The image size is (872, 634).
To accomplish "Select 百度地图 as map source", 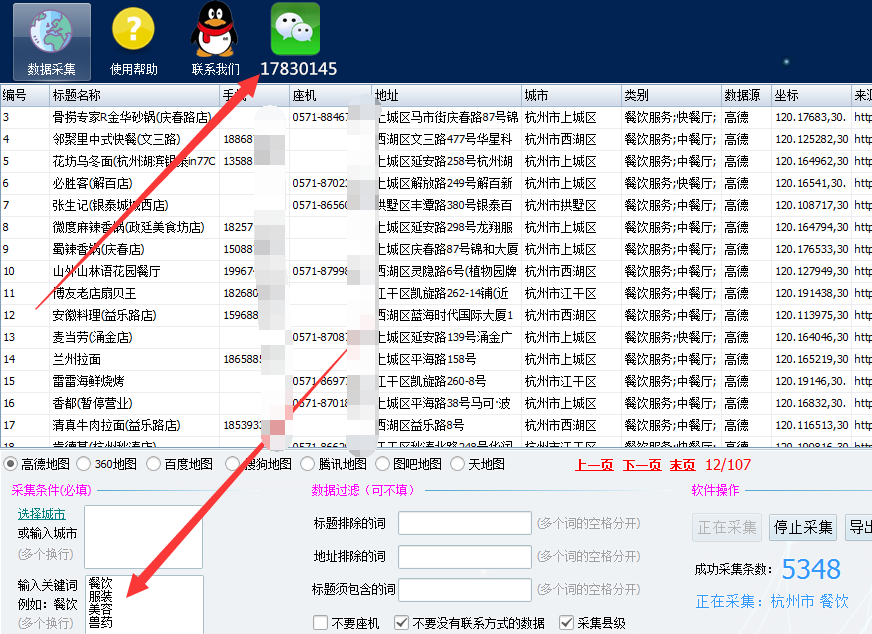I will click(x=153, y=464).
